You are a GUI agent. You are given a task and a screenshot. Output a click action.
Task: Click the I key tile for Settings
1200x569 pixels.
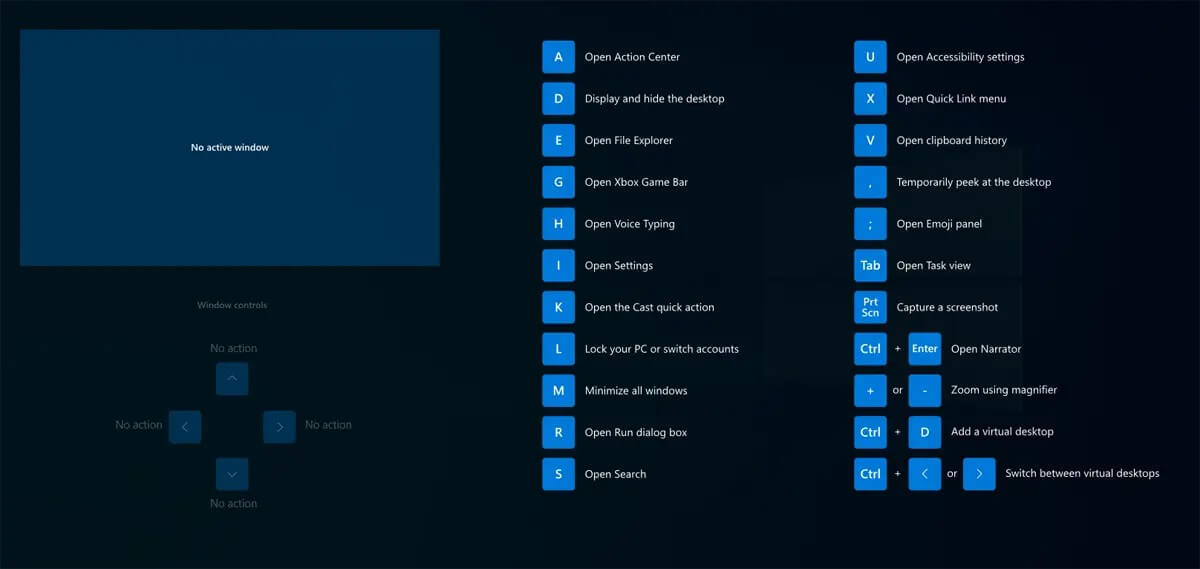pyautogui.click(x=558, y=266)
